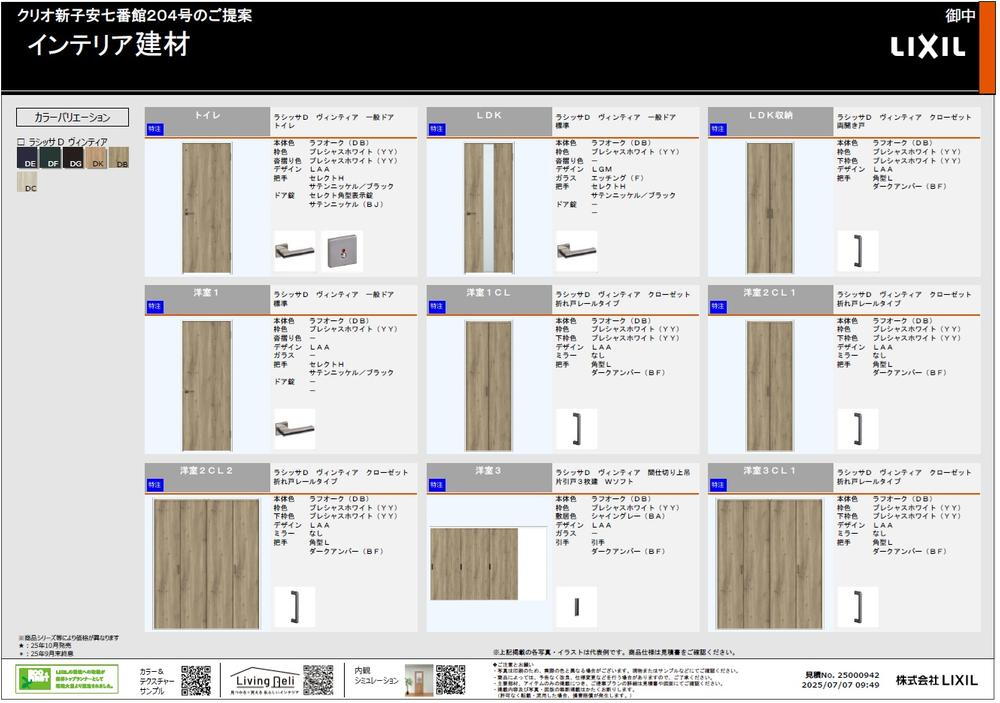Open the 洋室2CL1 closet door preview
This screenshot has width=1000, height=703.
pos(770,386)
